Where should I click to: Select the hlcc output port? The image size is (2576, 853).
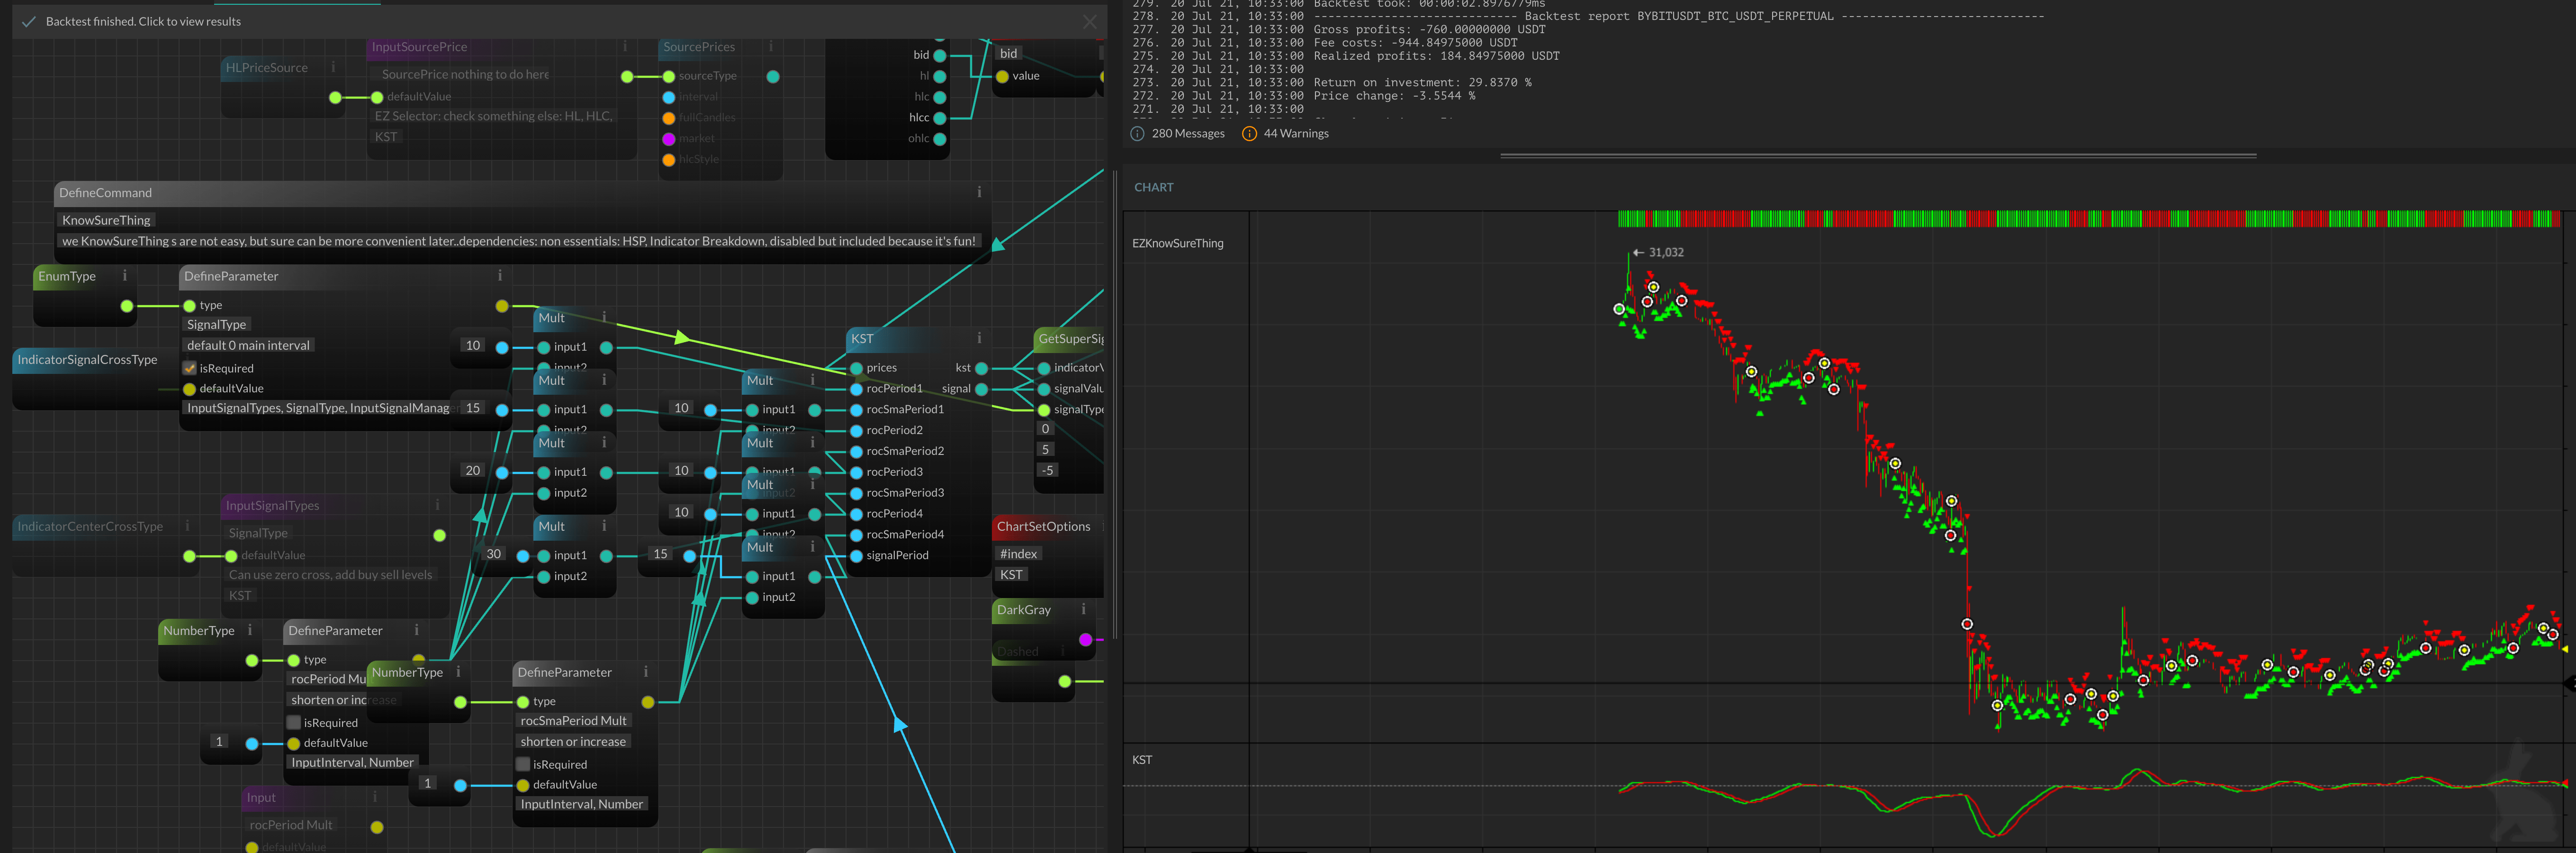click(940, 118)
